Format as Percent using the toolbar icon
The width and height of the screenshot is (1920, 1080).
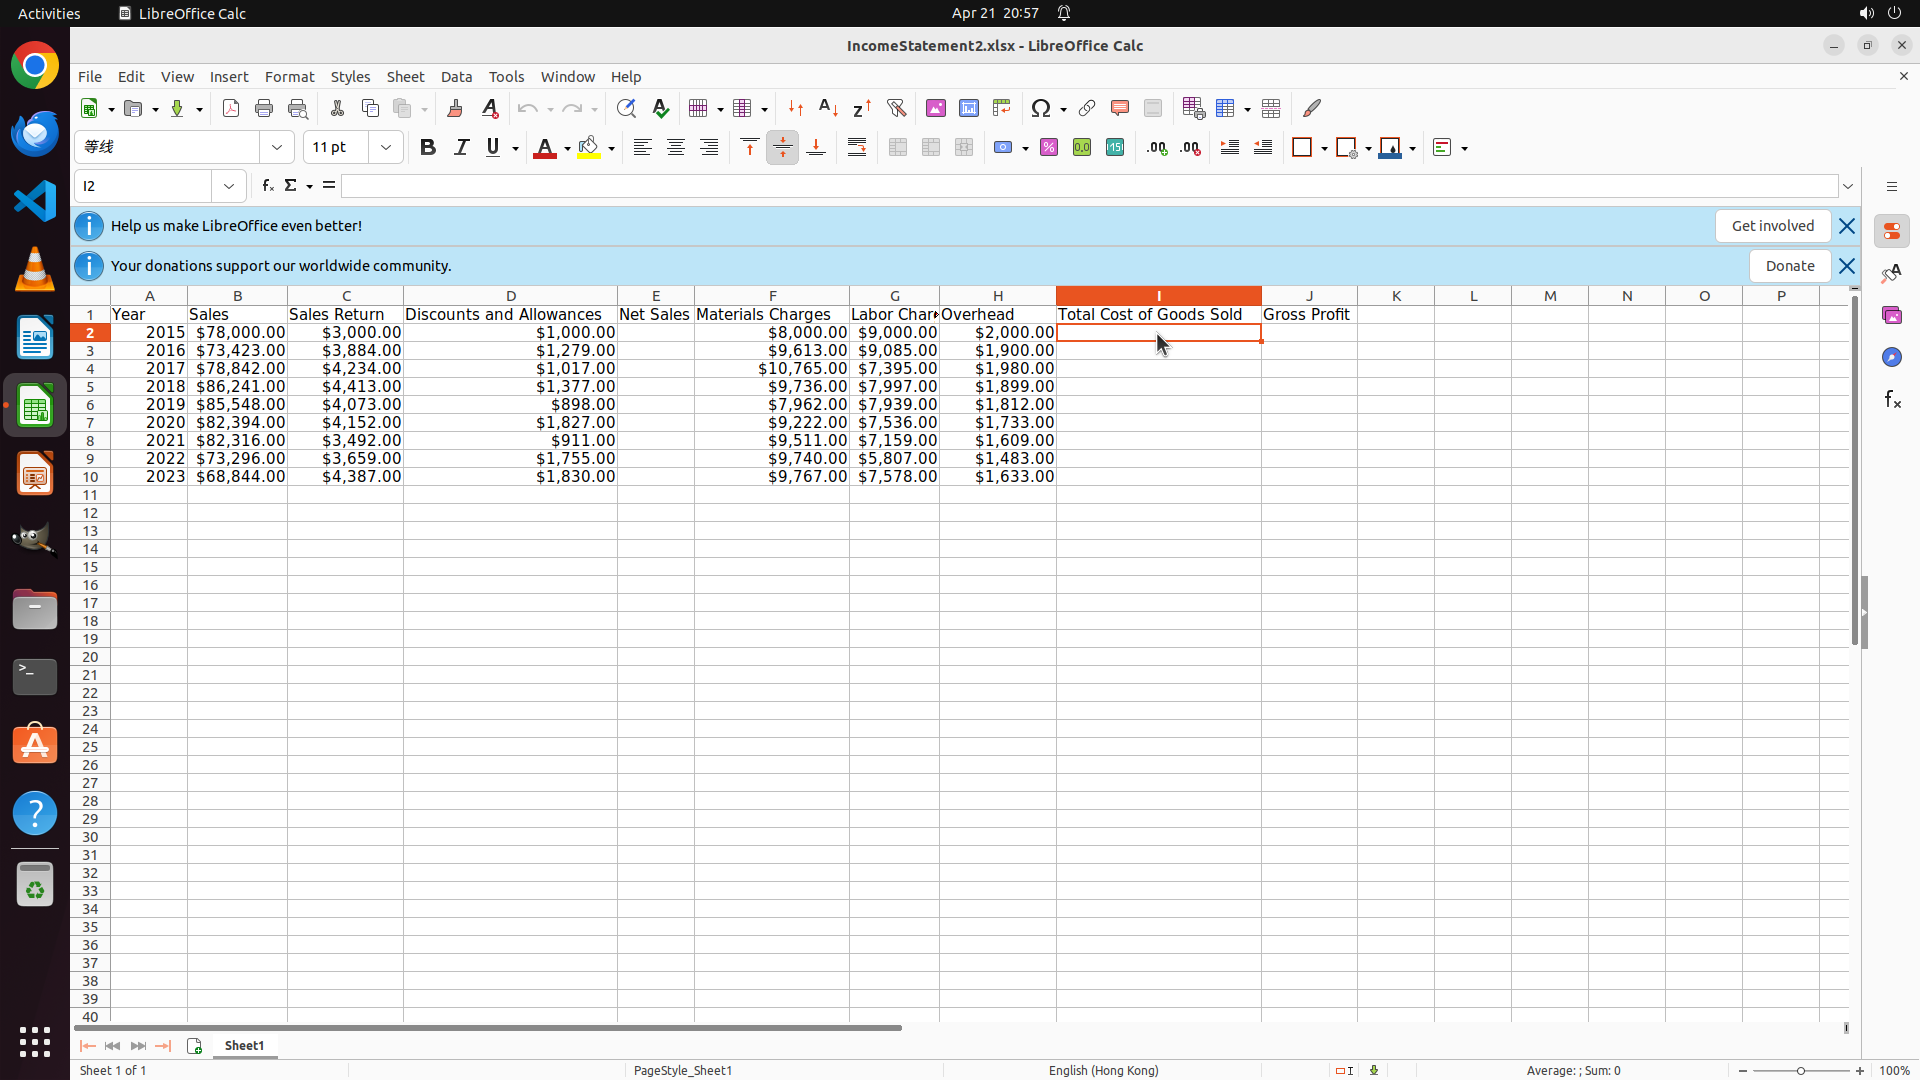(1049, 148)
